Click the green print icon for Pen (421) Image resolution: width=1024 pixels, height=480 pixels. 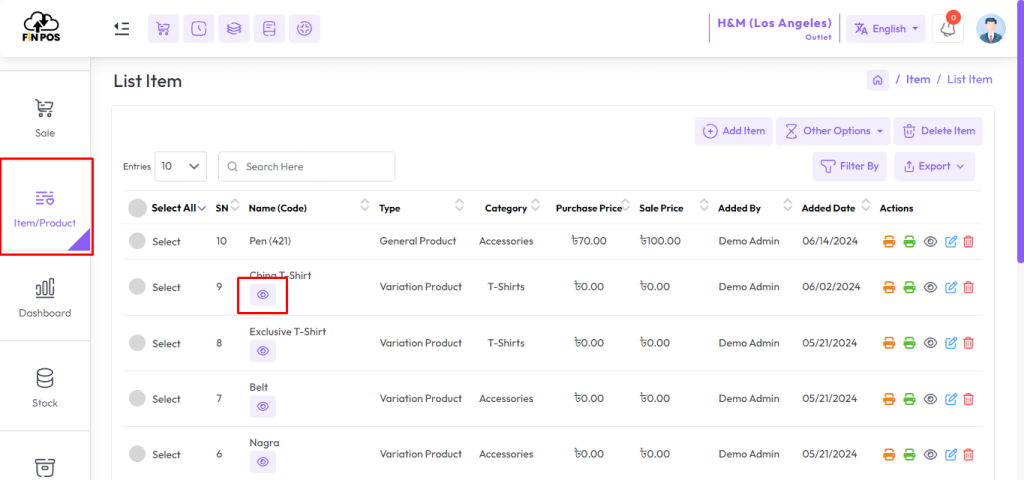coord(909,242)
